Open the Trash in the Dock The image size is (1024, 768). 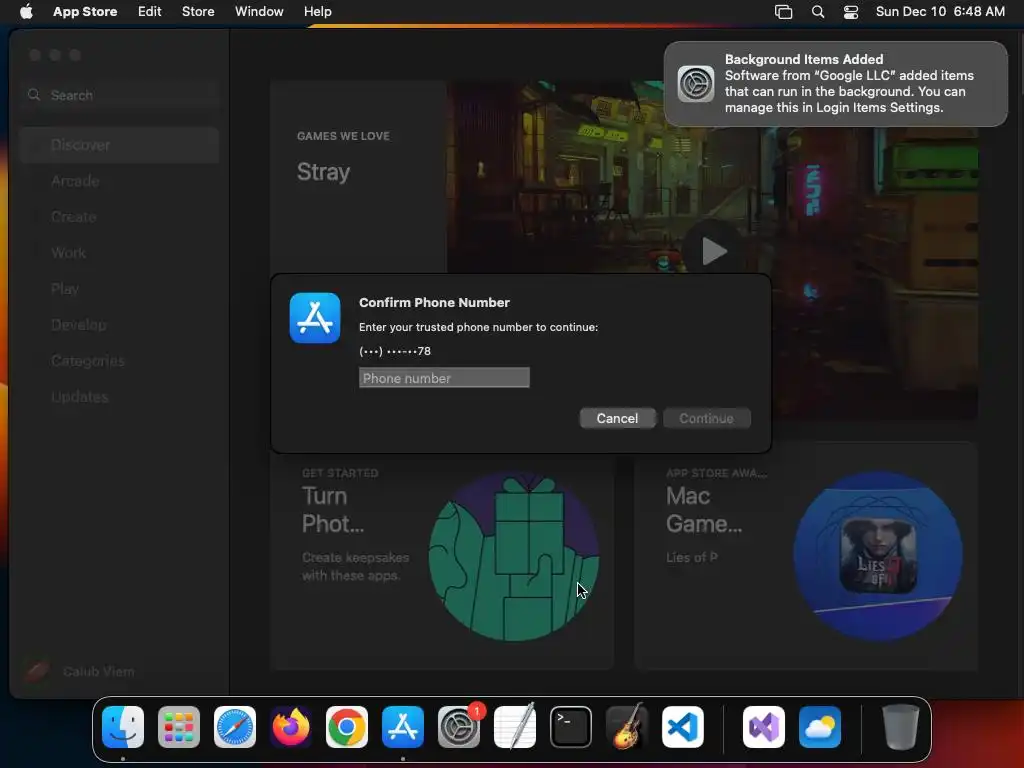[901, 727]
